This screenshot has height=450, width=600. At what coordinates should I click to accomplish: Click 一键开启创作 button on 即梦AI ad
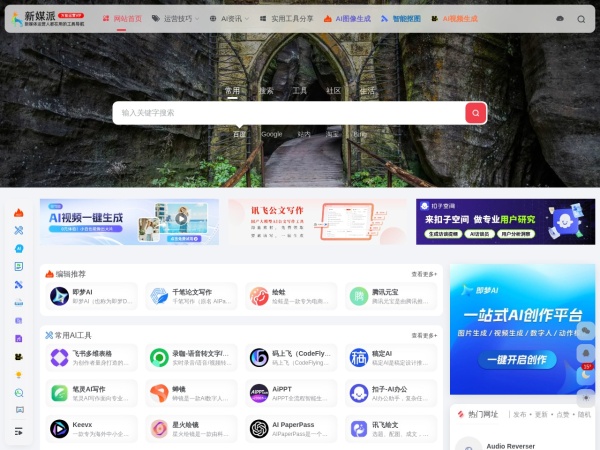[x=517, y=360]
